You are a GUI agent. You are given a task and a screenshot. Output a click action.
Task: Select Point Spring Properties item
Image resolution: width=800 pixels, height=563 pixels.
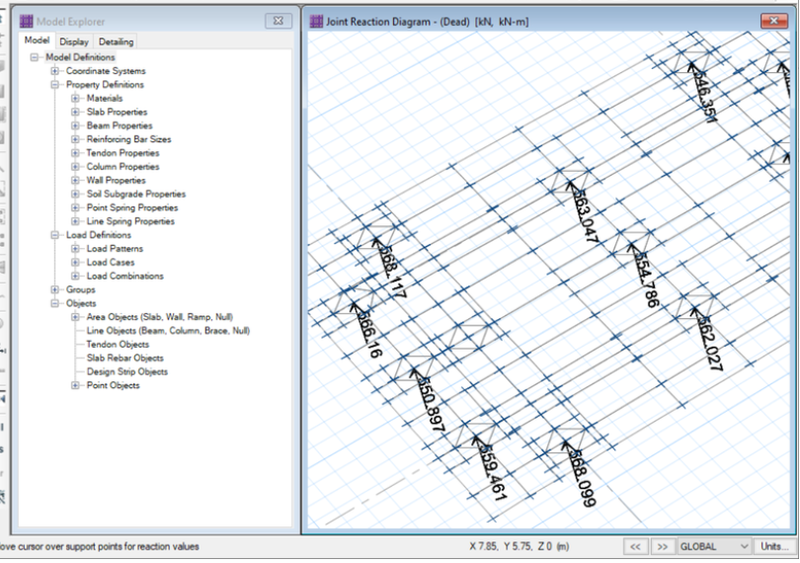(132, 208)
